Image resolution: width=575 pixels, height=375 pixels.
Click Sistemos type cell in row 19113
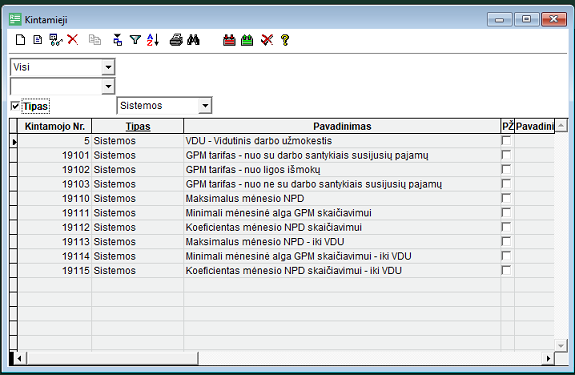point(138,242)
